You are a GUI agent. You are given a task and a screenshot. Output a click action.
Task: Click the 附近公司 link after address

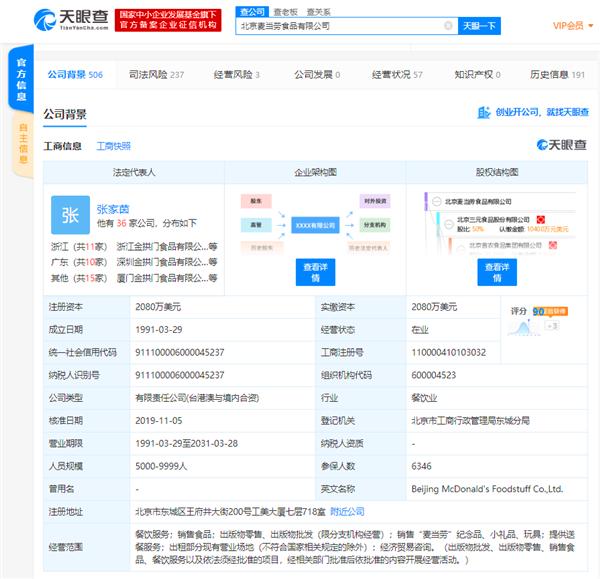coord(347,512)
